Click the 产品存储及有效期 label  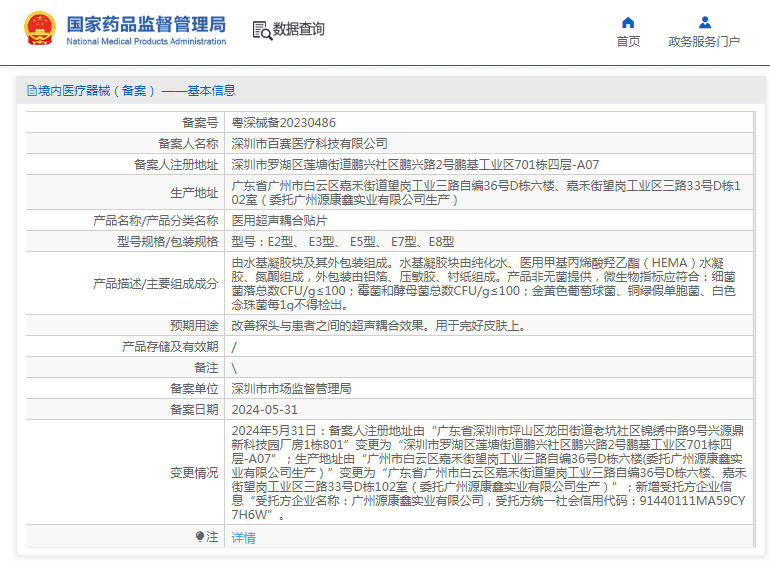(170, 347)
